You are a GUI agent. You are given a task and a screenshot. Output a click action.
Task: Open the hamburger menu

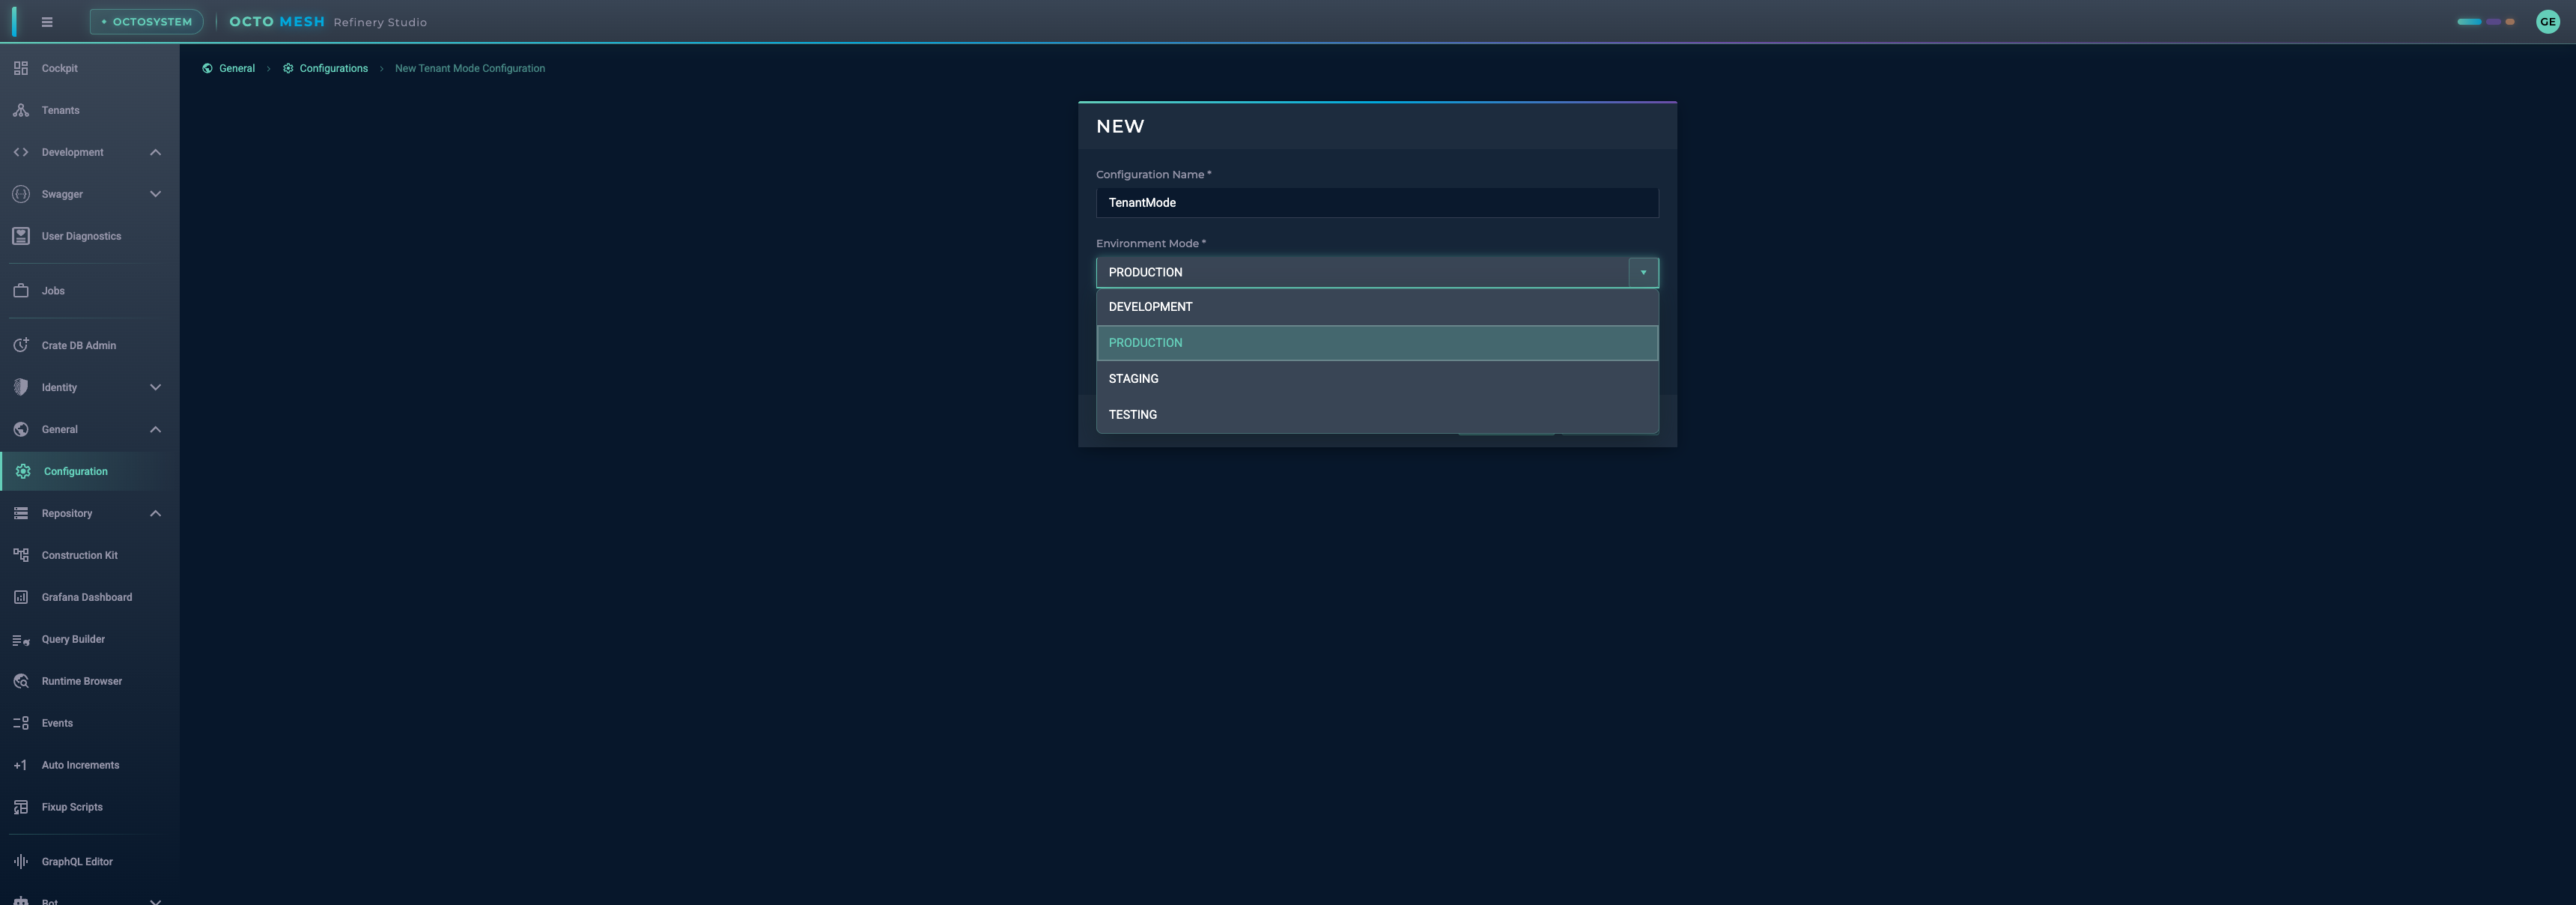tap(47, 21)
